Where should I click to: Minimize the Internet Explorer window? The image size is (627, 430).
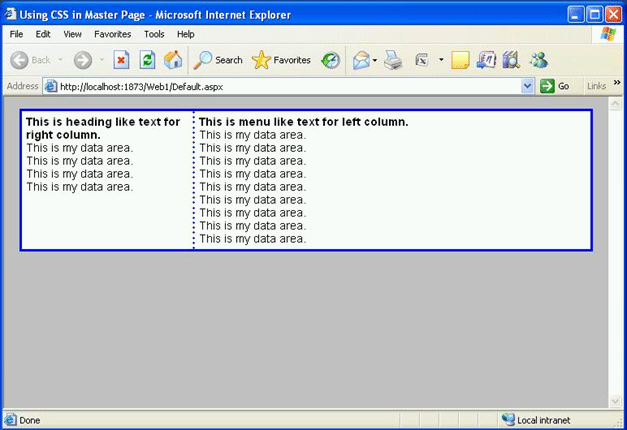click(x=575, y=15)
